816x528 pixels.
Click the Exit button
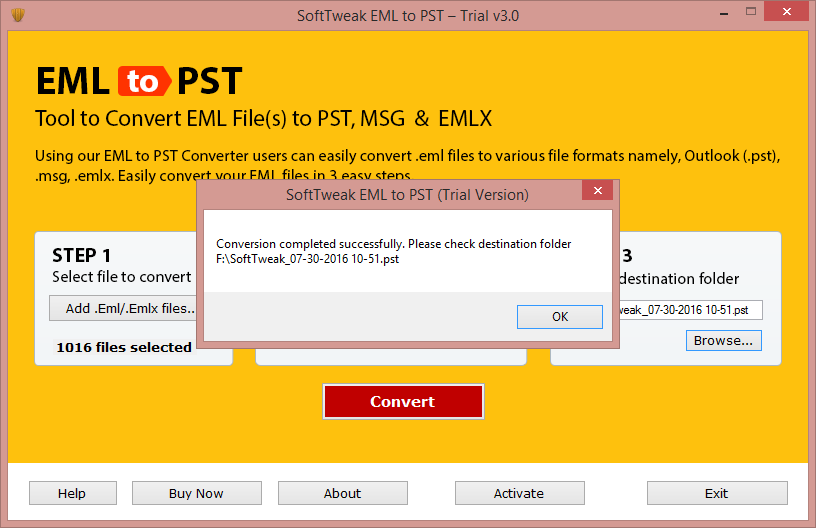[x=717, y=493]
